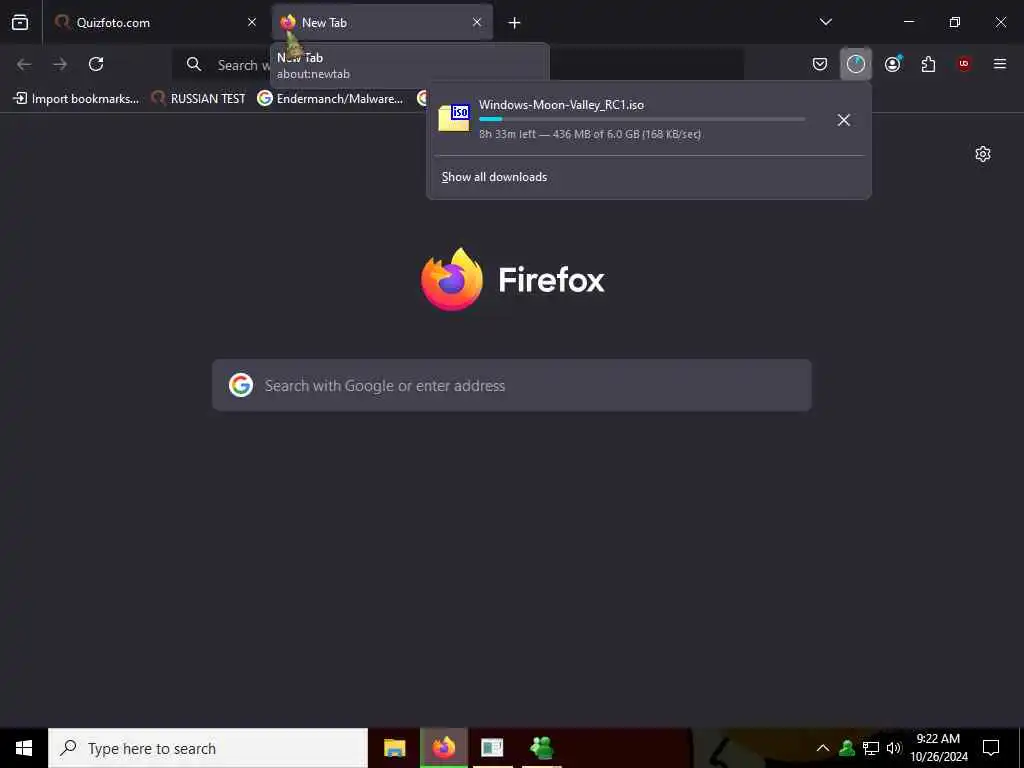Open the Firefox application menu
Screen dimensions: 1024x768
[999, 64]
